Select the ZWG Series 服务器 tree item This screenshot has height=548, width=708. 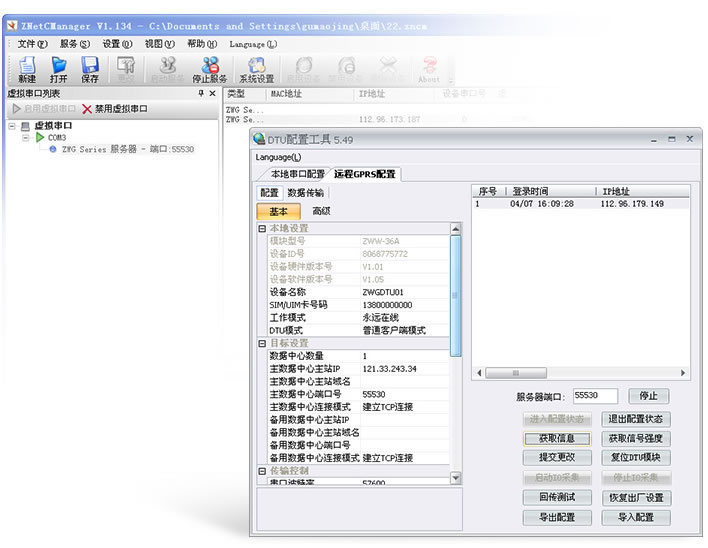[x=127, y=149]
